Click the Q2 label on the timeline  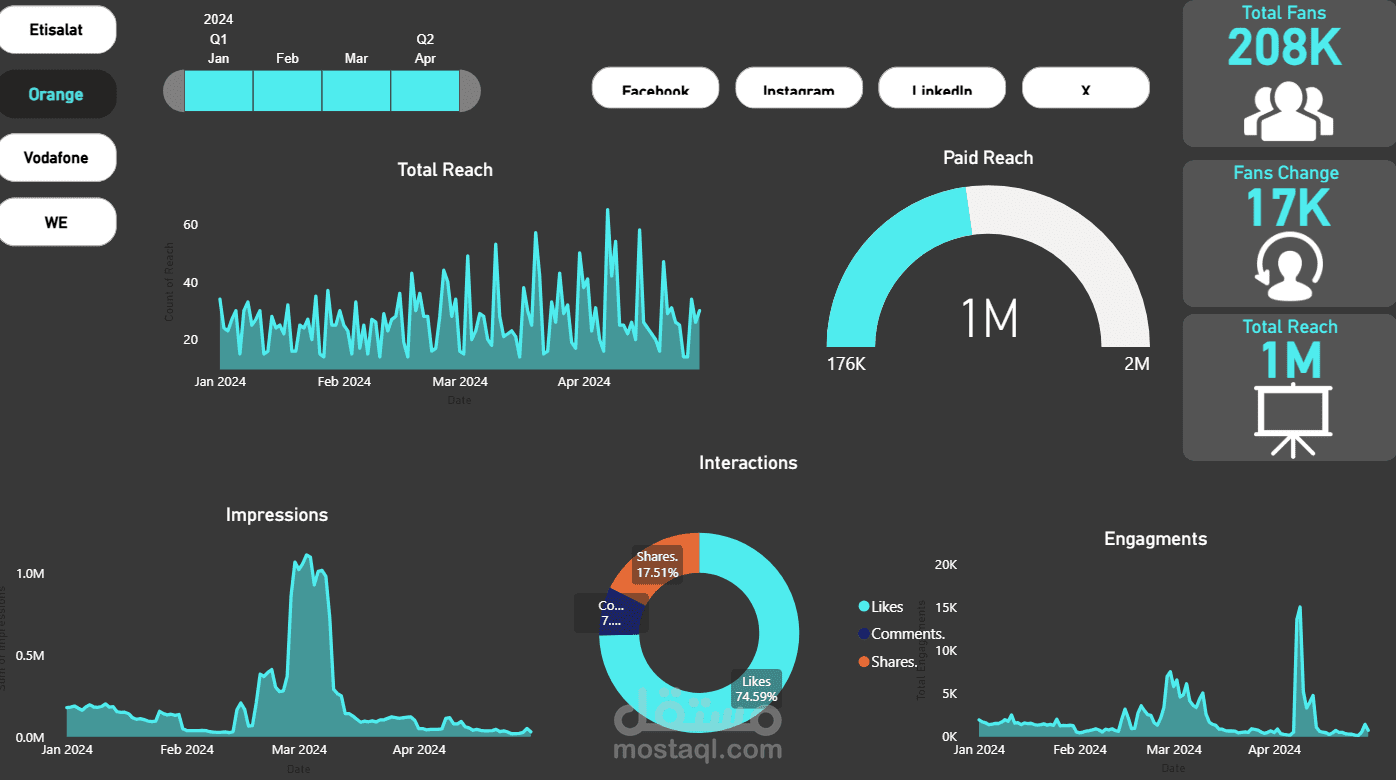[x=425, y=40]
